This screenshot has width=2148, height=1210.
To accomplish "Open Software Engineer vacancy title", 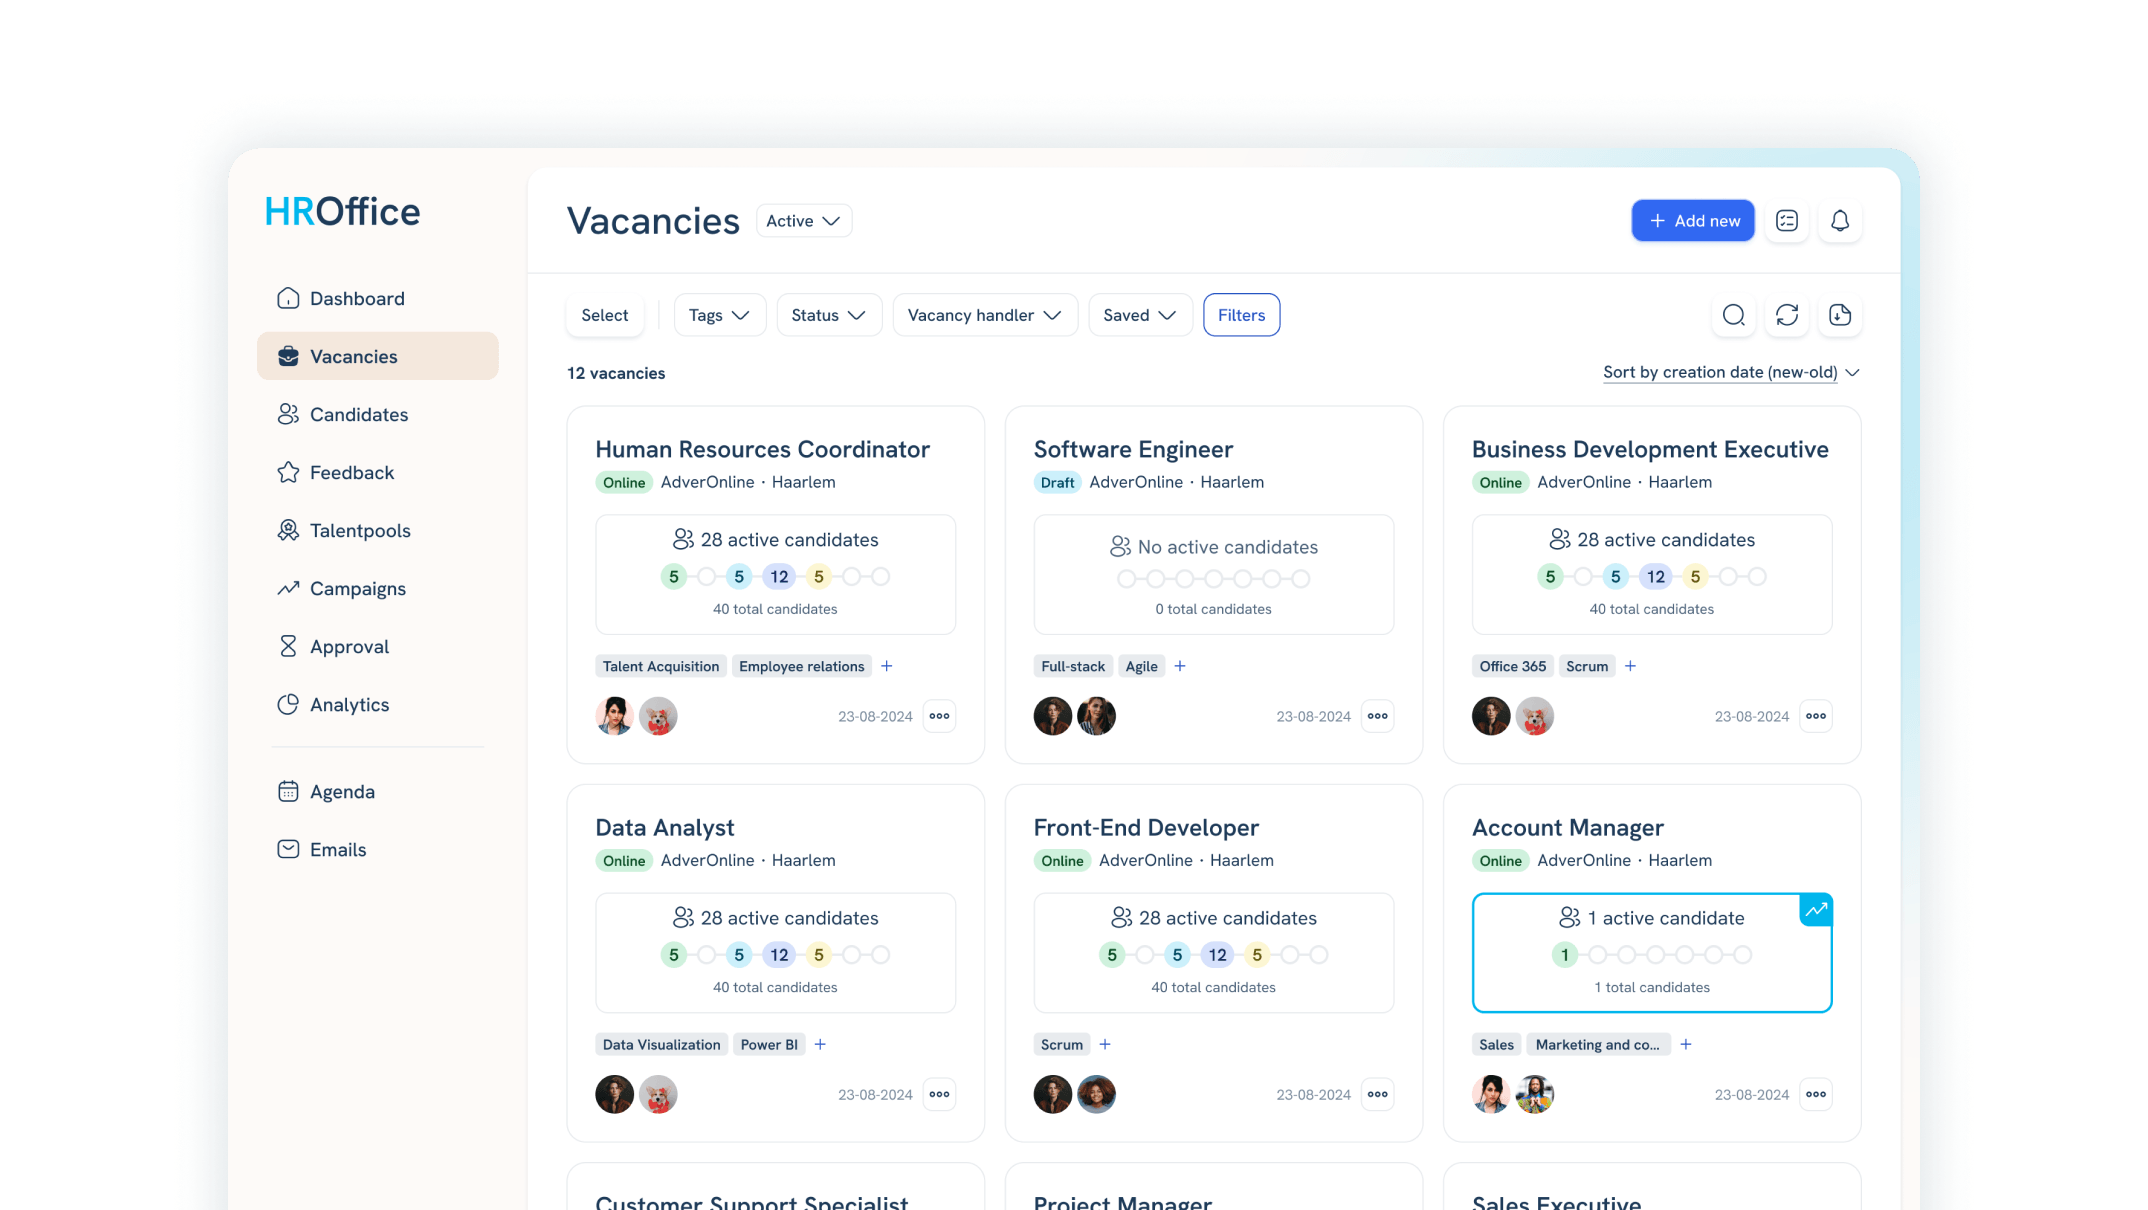I will click(1133, 449).
